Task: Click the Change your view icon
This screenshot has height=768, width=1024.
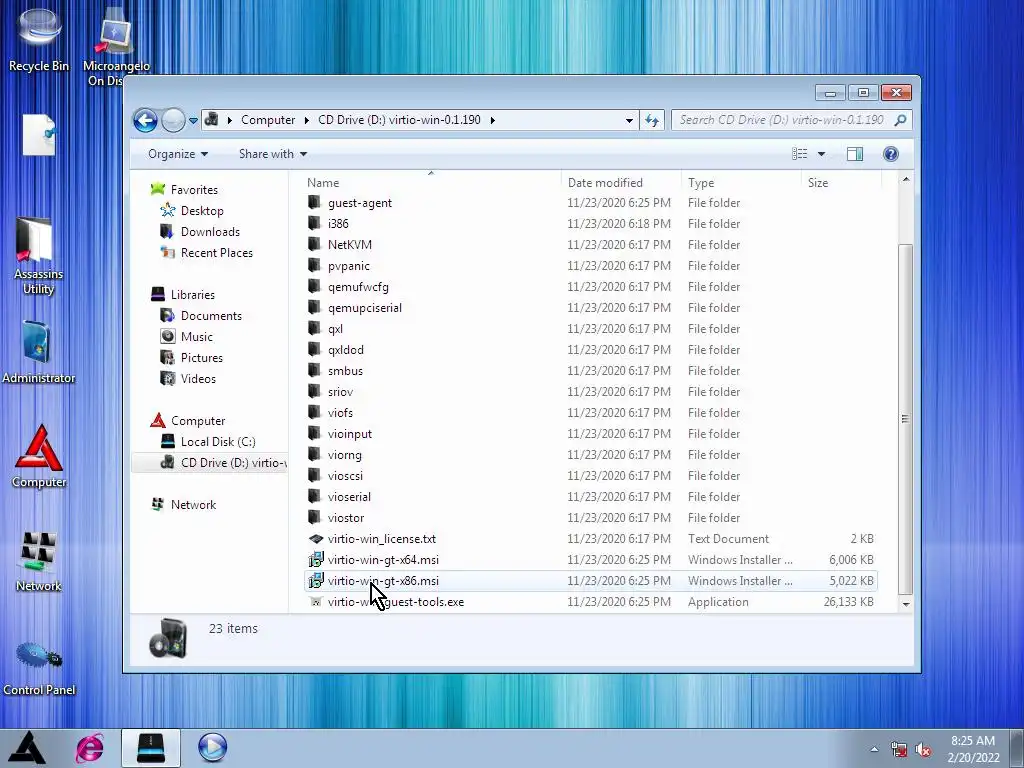Action: (799, 154)
